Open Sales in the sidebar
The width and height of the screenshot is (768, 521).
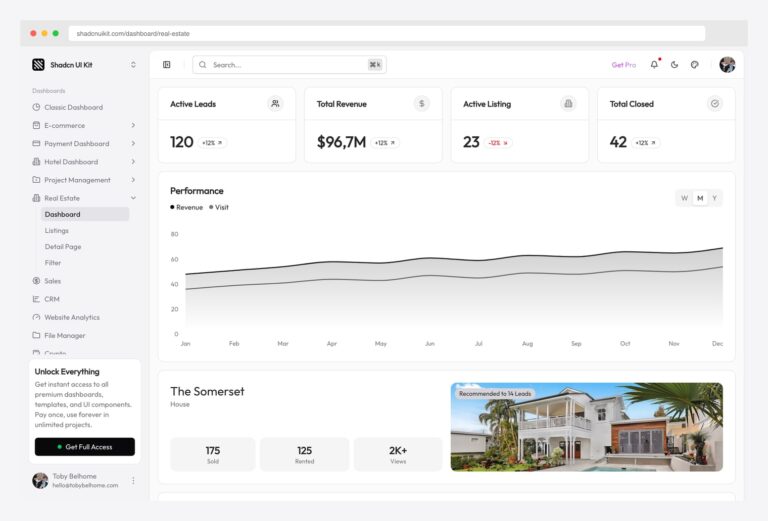52,281
